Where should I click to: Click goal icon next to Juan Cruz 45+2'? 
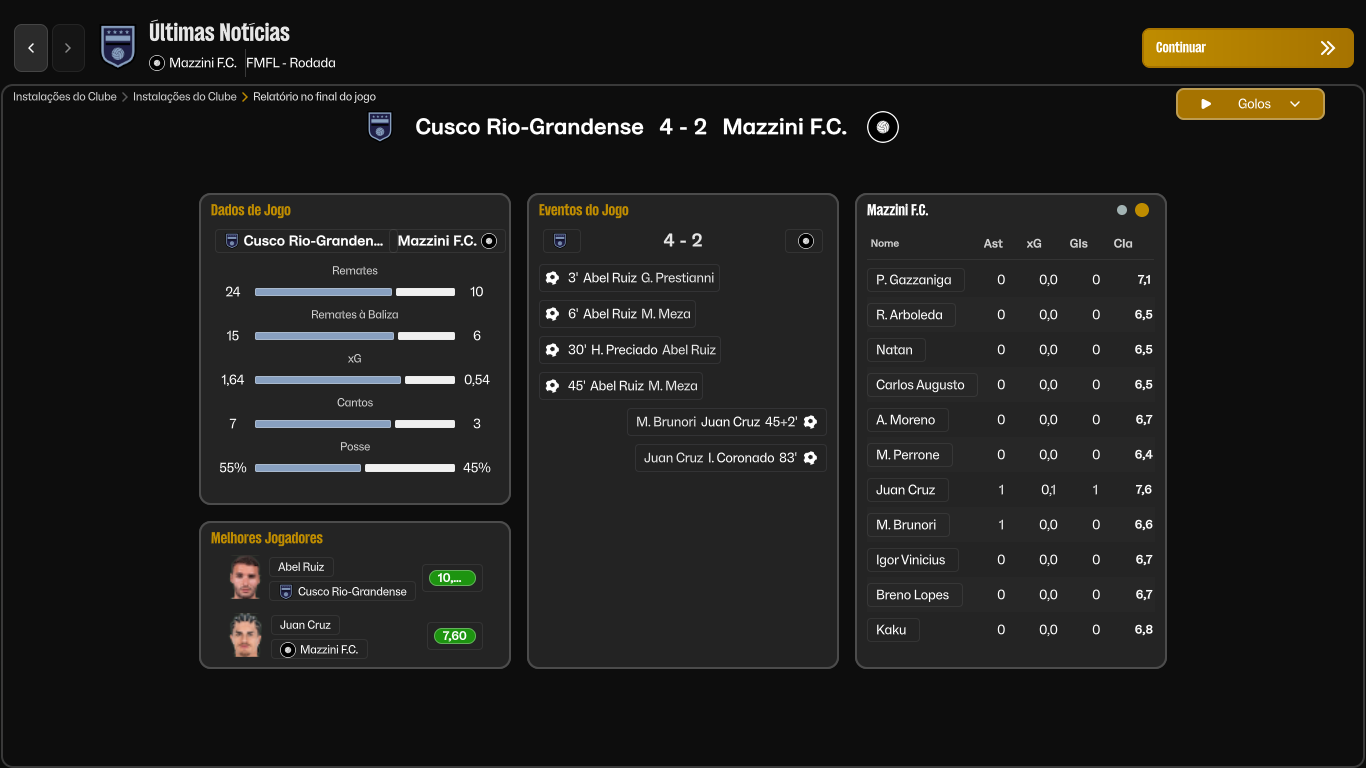click(x=810, y=422)
